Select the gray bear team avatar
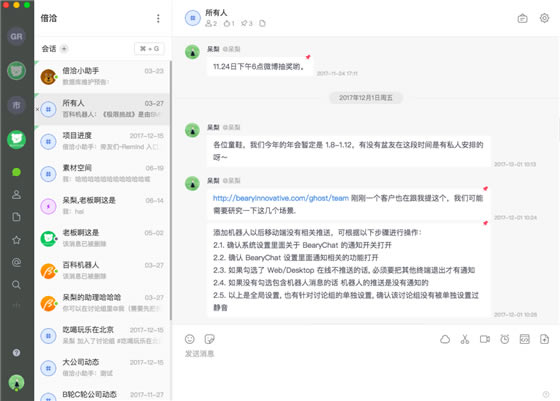 pos(16,70)
